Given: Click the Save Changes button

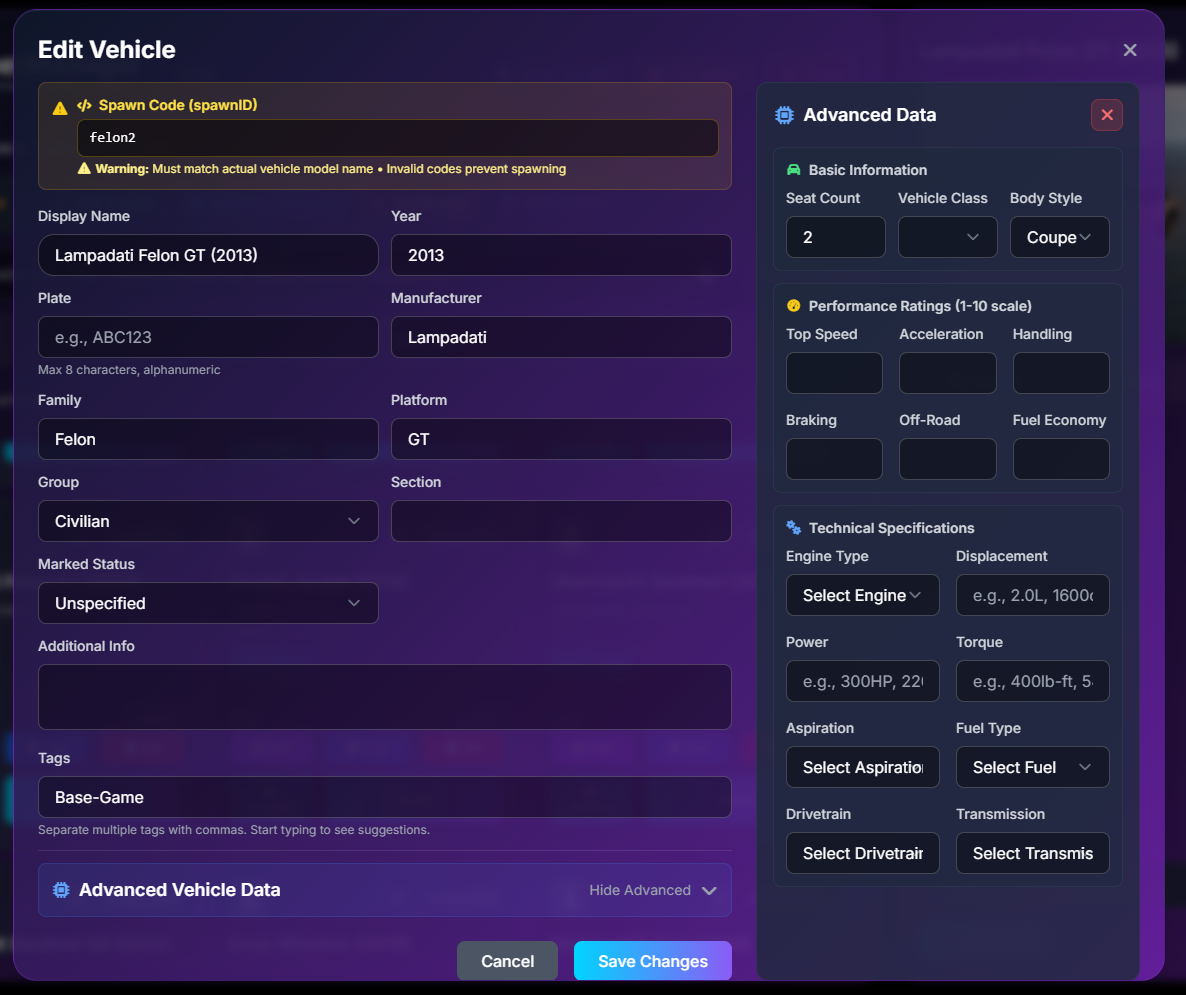Looking at the screenshot, I should coord(652,961).
